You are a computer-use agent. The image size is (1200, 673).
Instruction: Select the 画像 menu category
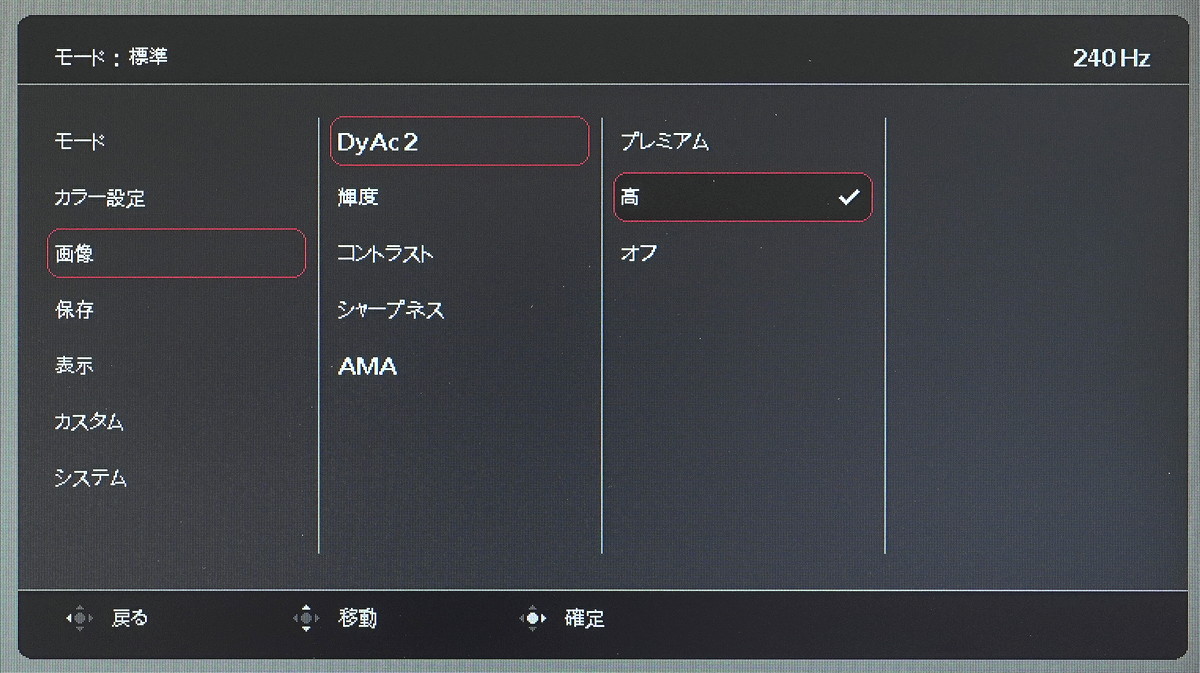coord(176,254)
